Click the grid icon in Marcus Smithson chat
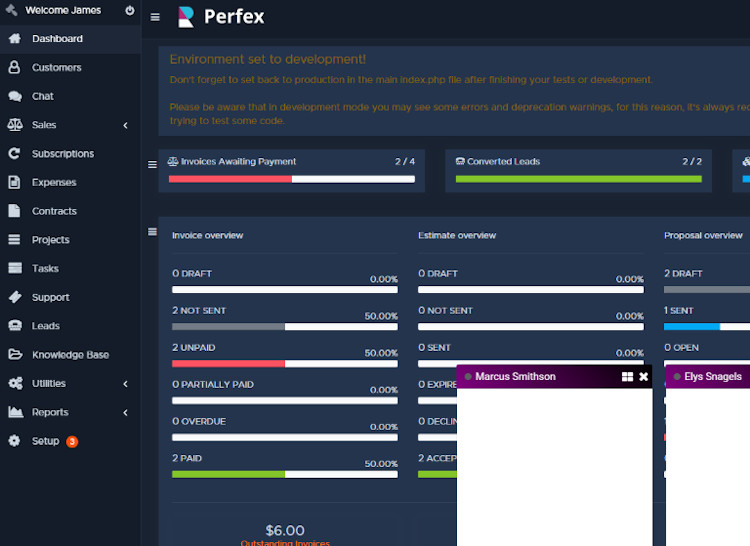Image resolution: width=750 pixels, height=546 pixels. [x=627, y=377]
